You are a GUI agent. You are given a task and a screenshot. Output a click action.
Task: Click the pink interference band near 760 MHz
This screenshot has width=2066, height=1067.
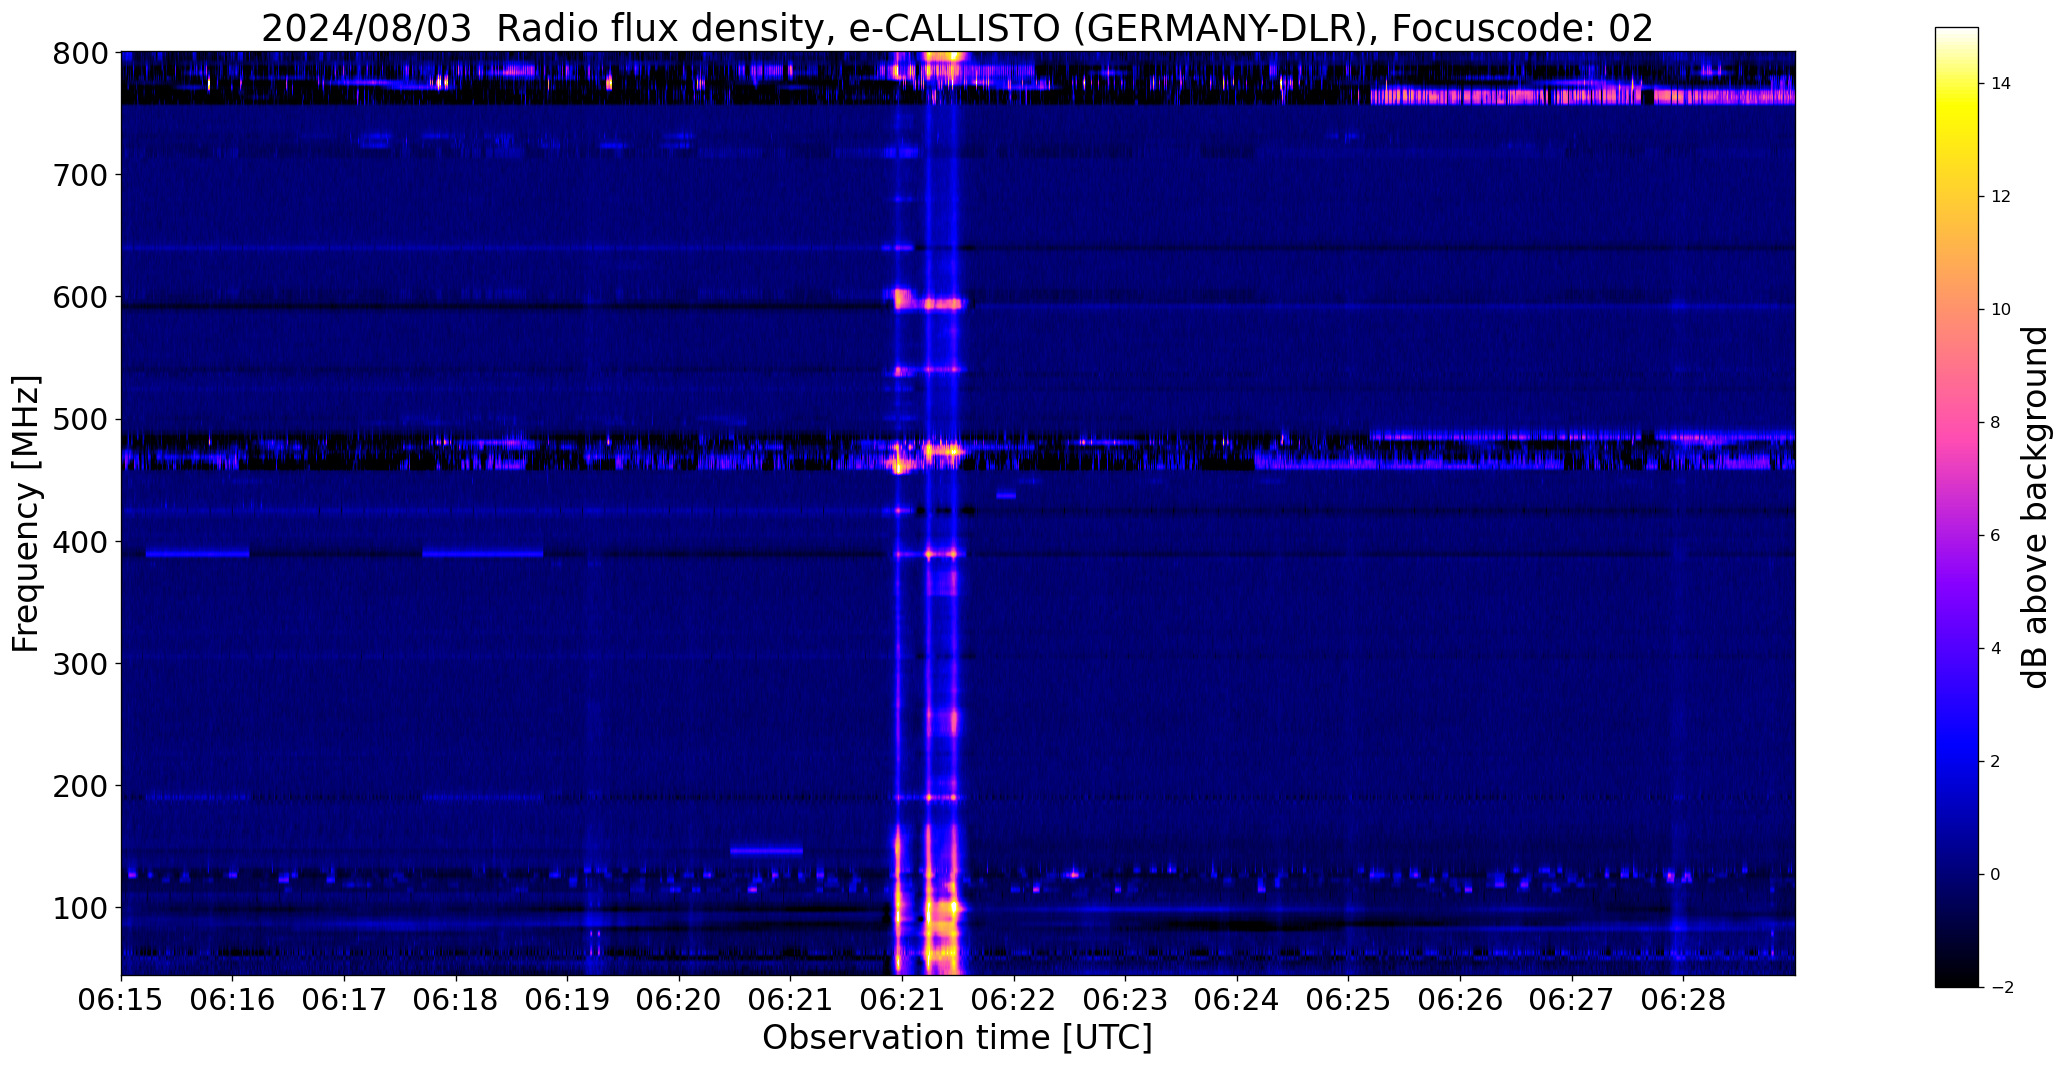(x=1583, y=97)
